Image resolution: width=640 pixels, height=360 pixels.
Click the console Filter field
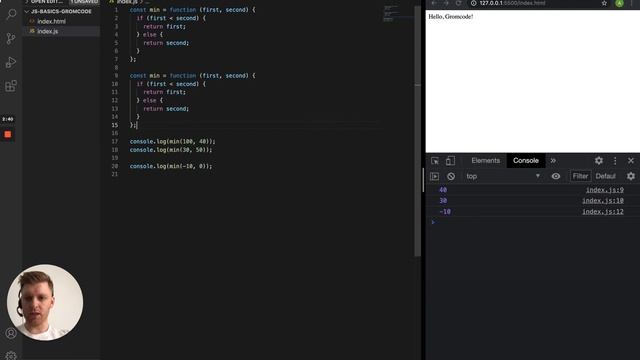(580, 176)
